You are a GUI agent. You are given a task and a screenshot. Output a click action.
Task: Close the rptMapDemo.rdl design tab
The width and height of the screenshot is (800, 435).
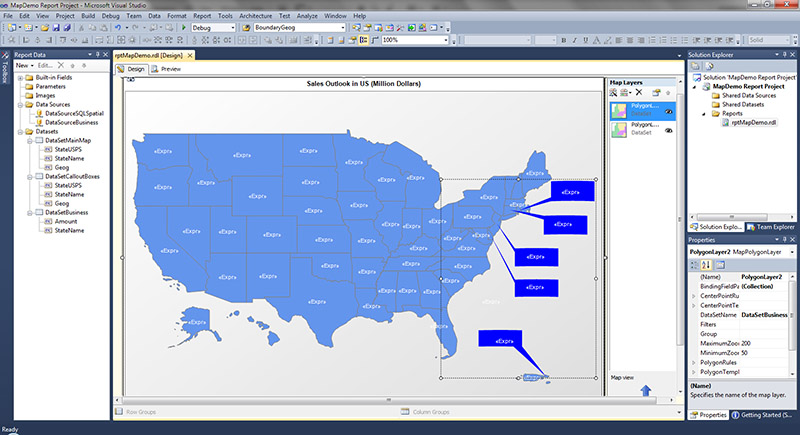pos(190,55)
